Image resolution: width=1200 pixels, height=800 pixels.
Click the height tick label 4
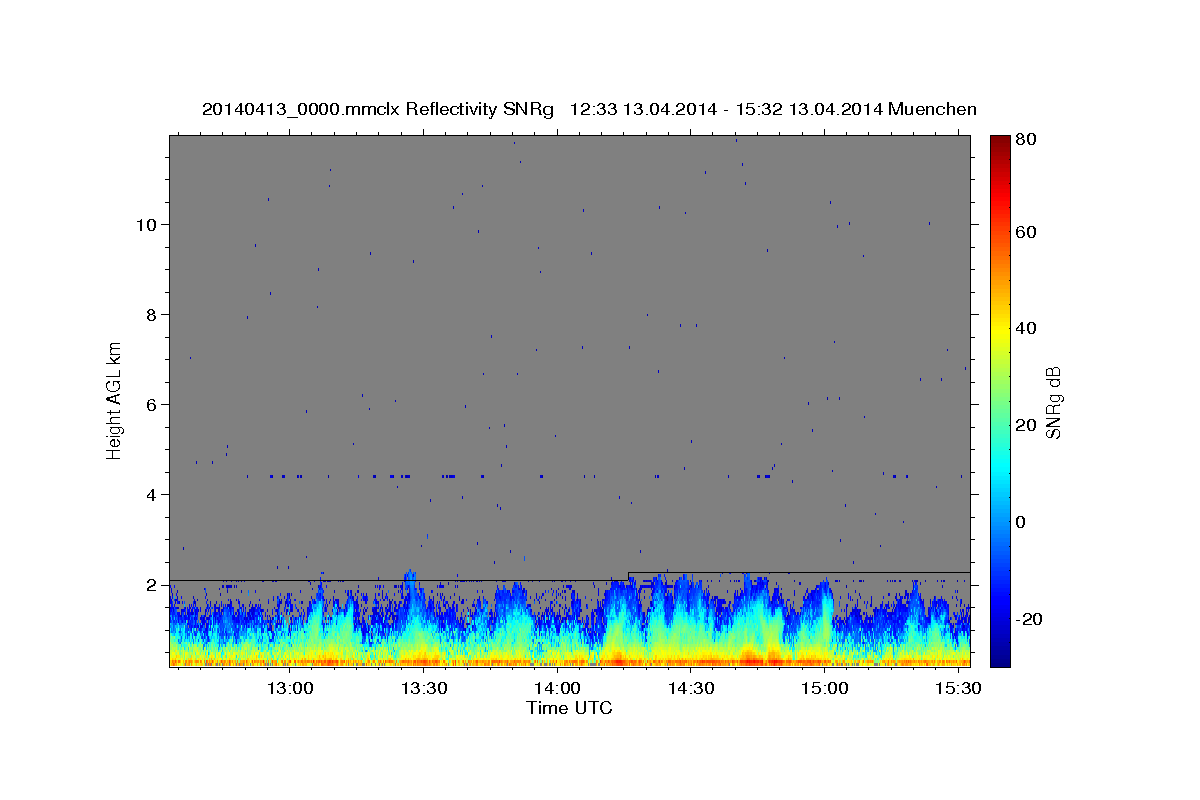tap(152, 495)
